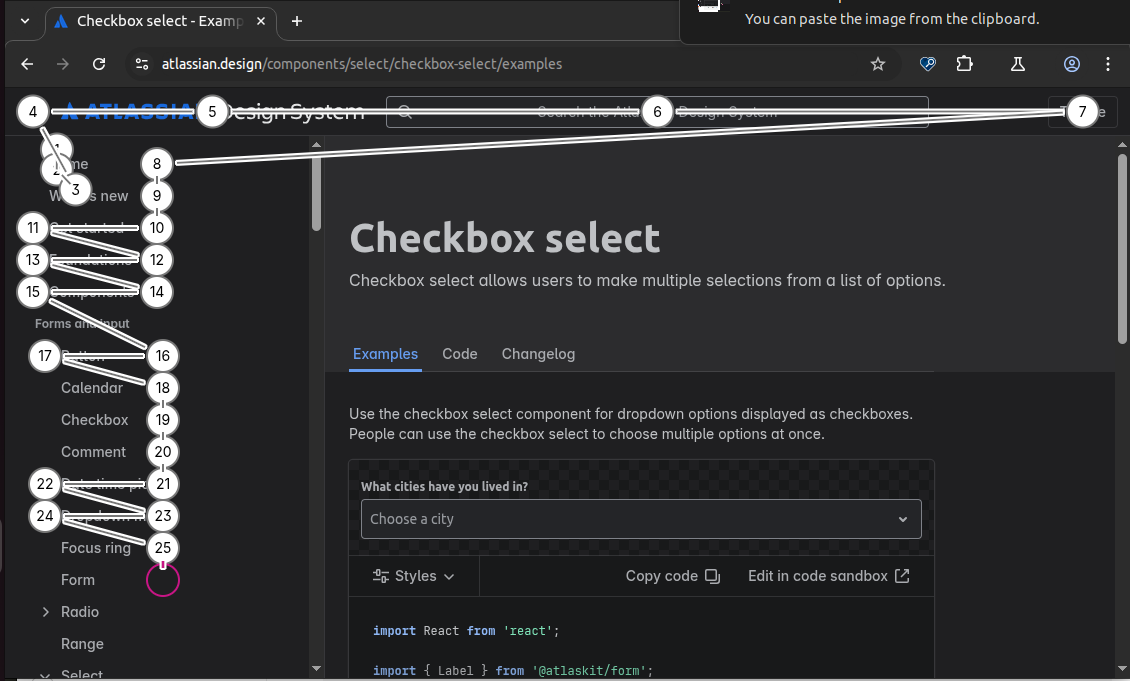
Task: Open the Choose a city dropdown
Action: [x=641, y=519]
